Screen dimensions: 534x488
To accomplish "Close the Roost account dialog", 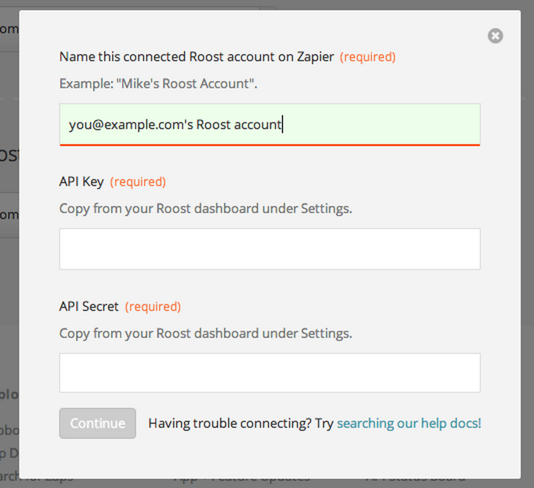I will click(x=495, y=36).
